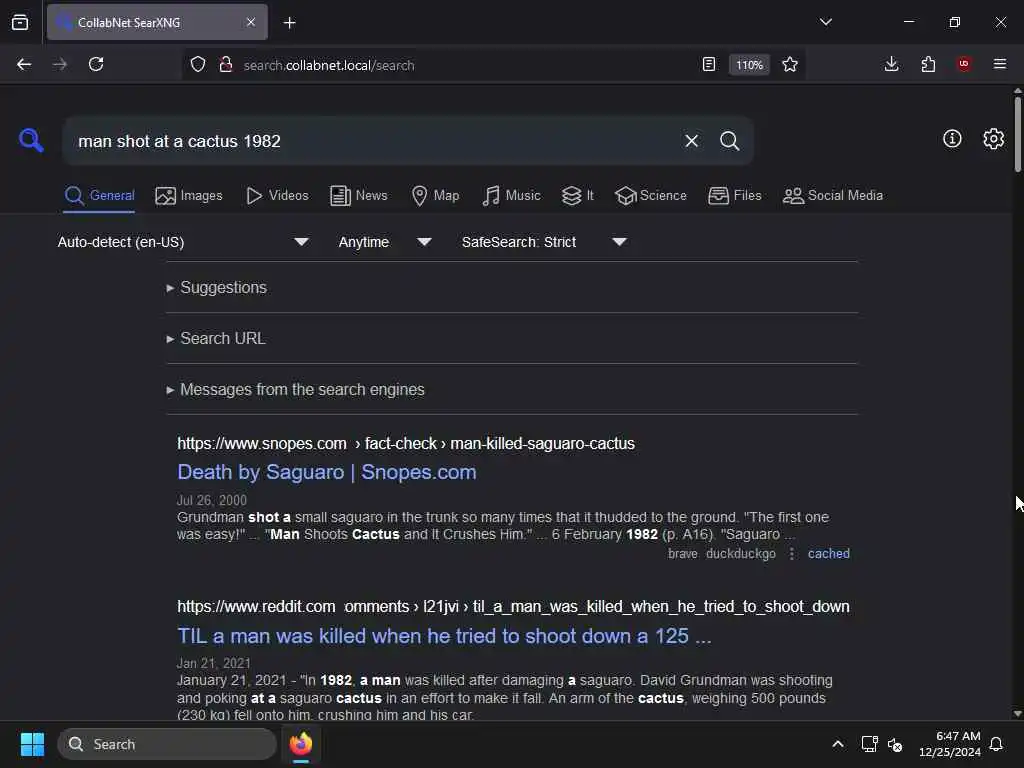Open the Extensions puzzle icon

click(x=928, y=64)
